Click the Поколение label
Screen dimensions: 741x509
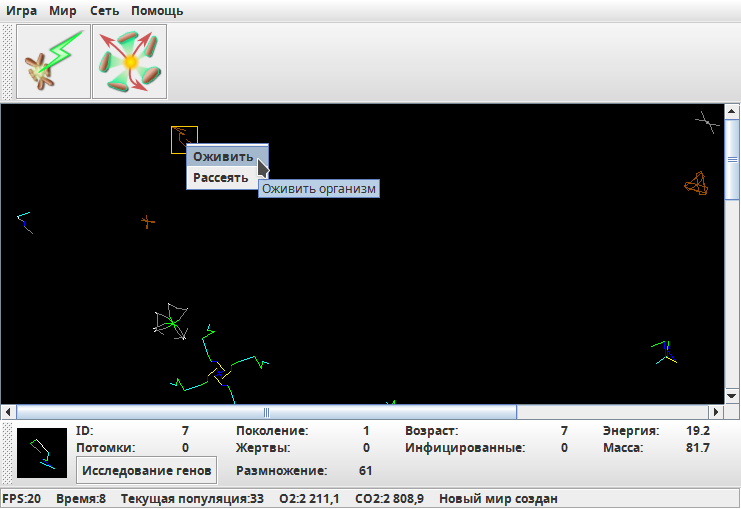[x=272, y=431]
